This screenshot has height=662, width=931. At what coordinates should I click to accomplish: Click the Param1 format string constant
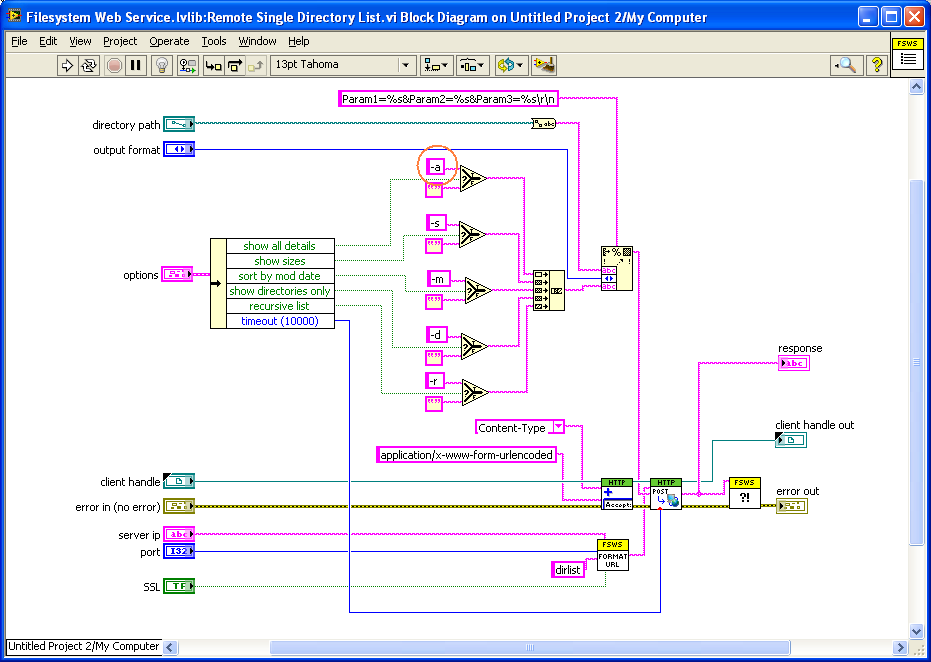(x=448, y=99)
